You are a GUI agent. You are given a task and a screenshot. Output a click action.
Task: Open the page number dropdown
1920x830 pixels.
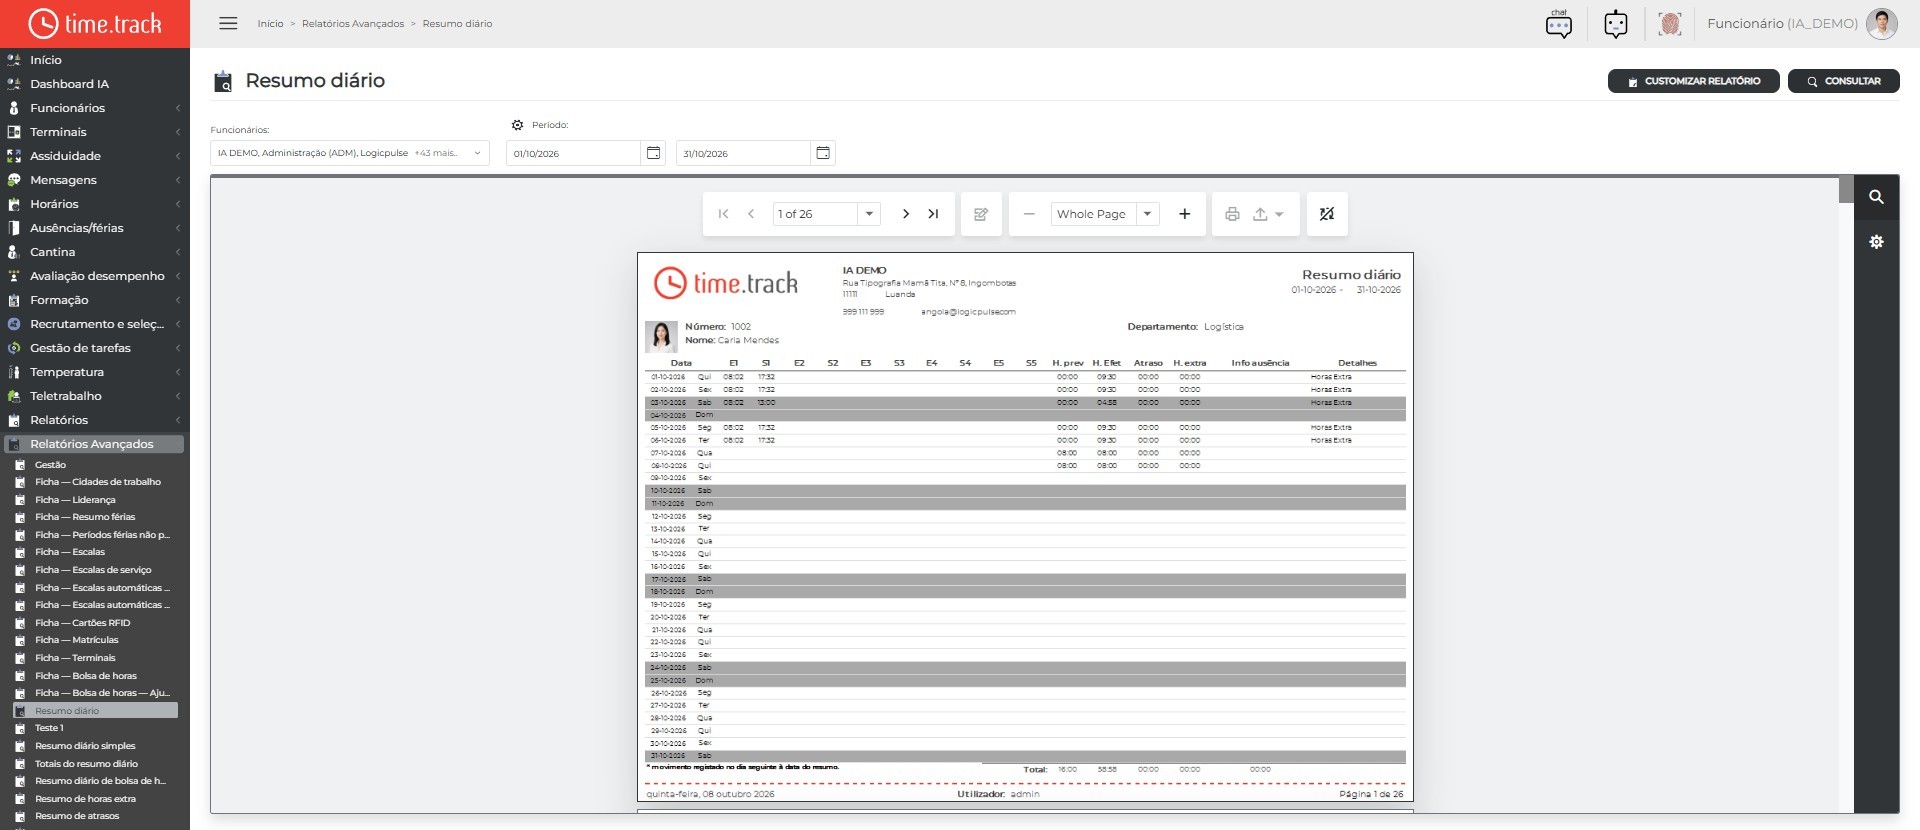869,214
